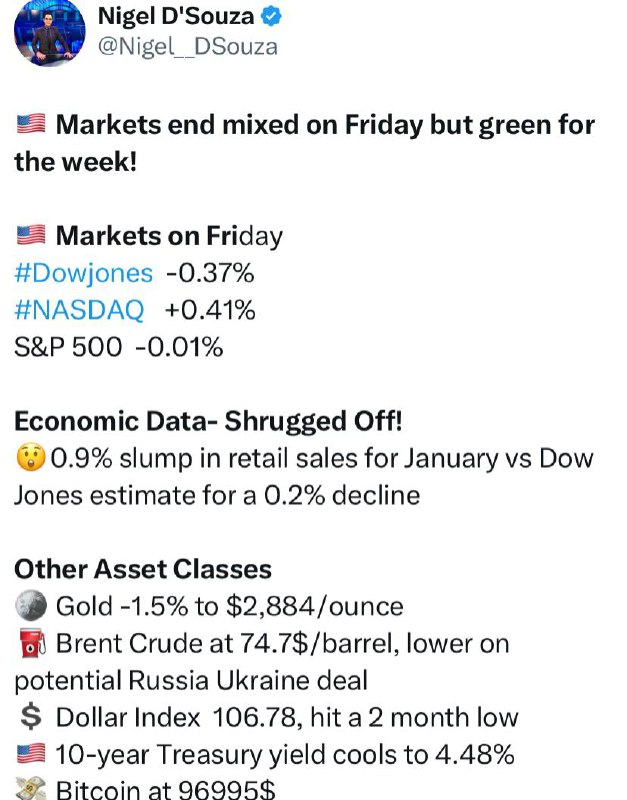Click the astonished face emoji
The height and width of the screenshot is (800, 627).
(x=31, y=457)
